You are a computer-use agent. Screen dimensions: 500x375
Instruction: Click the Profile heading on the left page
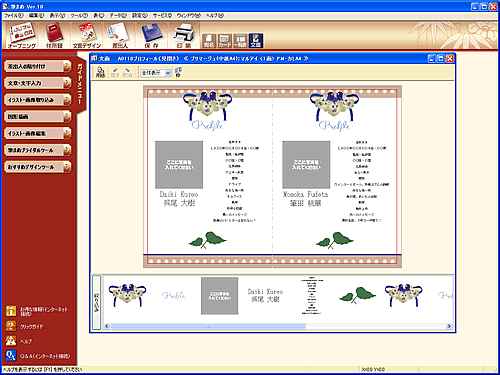(207, 125)
